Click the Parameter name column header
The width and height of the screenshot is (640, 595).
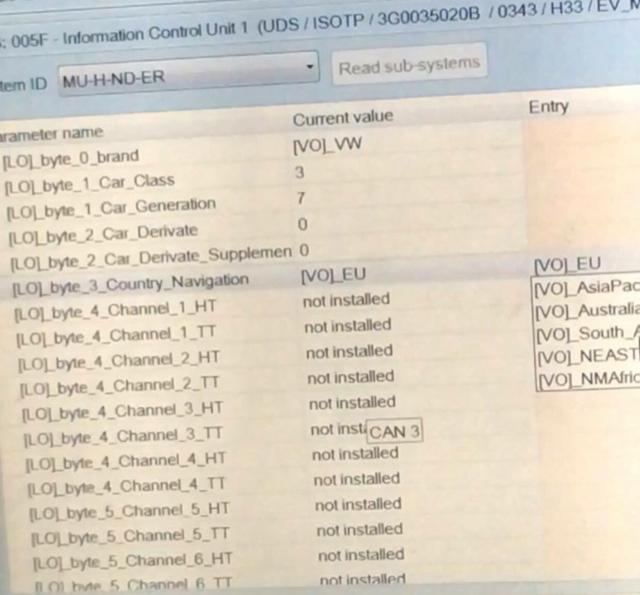[x=51, y=134]
